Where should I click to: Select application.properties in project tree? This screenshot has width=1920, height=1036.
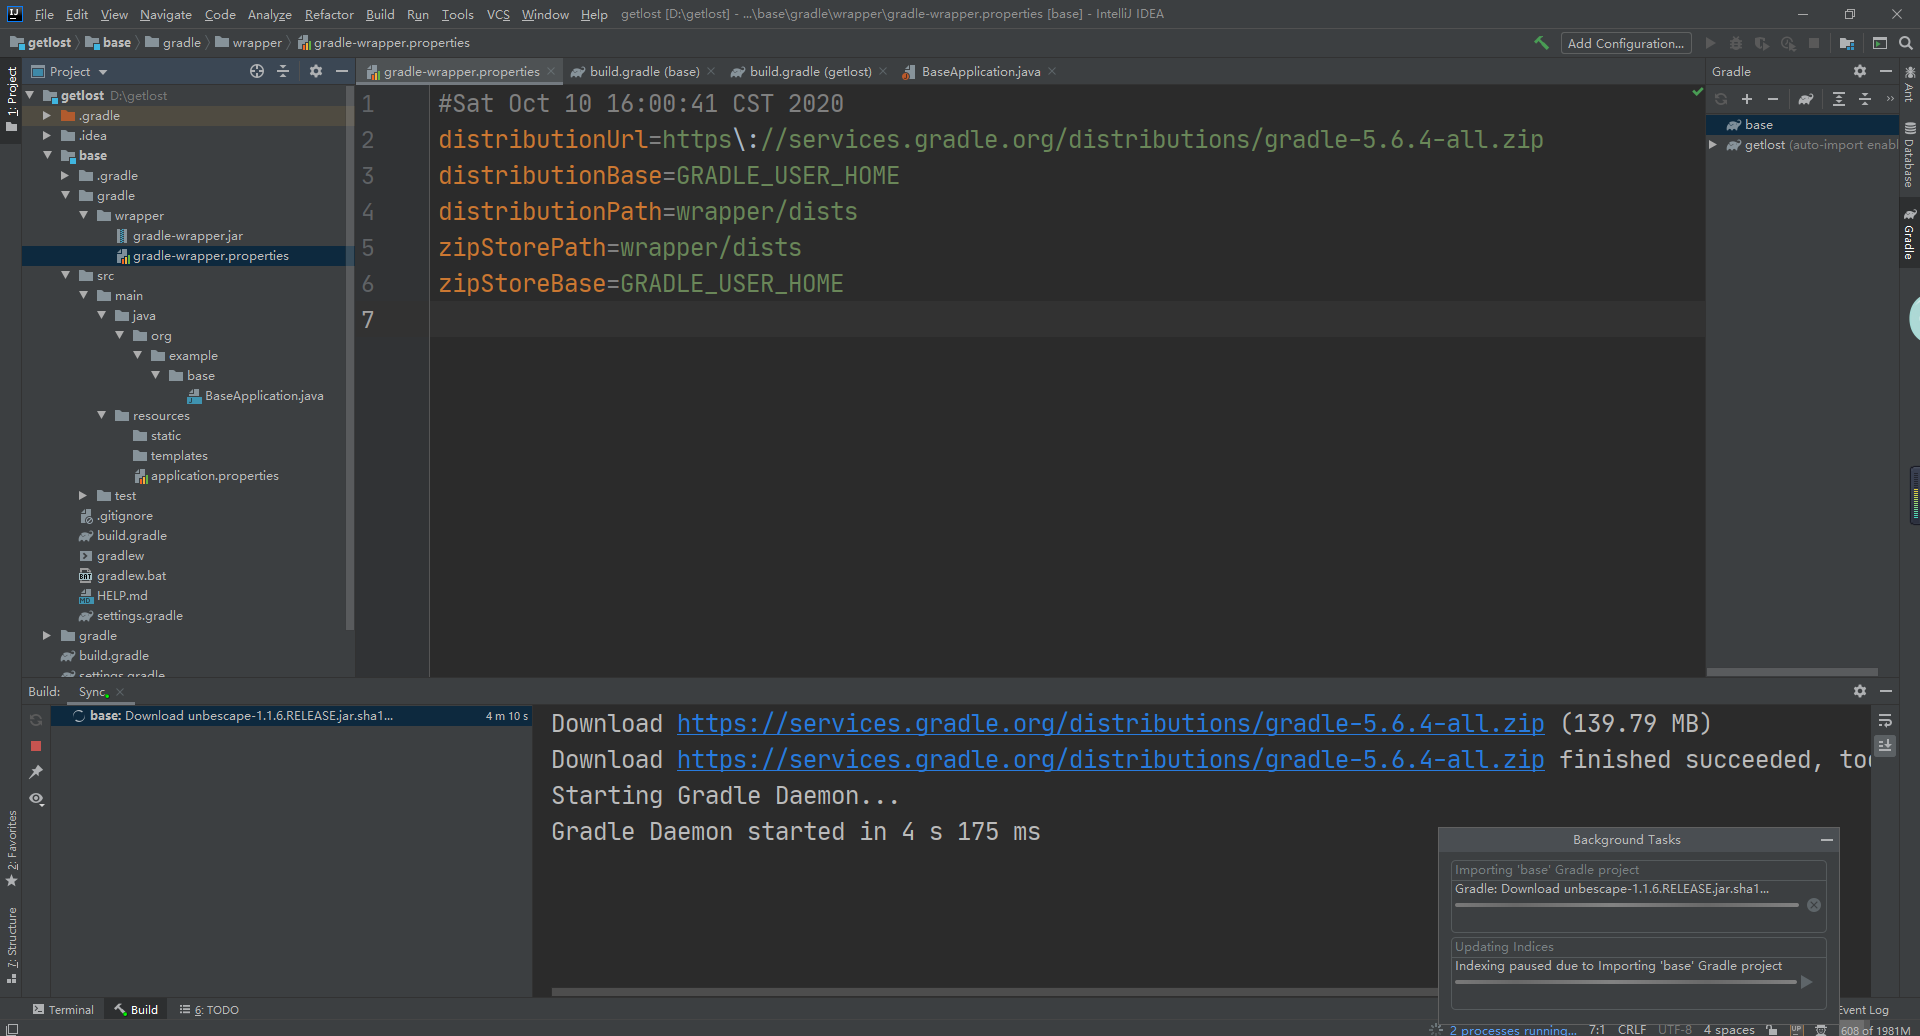(x=214, y=475)
